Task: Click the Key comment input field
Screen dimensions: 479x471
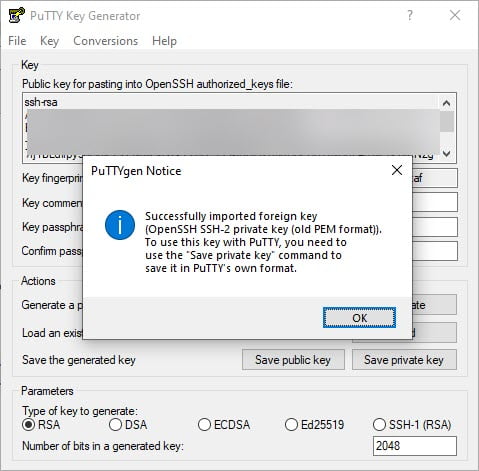Action: coord(435,202)
